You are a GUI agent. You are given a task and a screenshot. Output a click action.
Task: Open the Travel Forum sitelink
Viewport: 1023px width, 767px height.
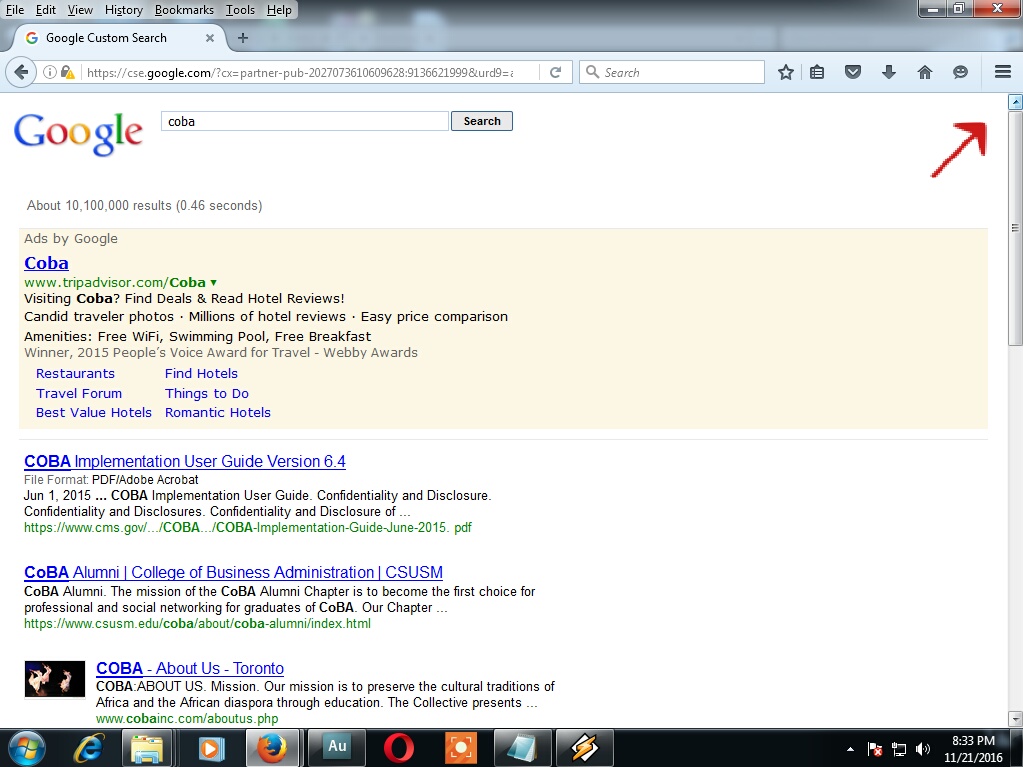point(79,393)
